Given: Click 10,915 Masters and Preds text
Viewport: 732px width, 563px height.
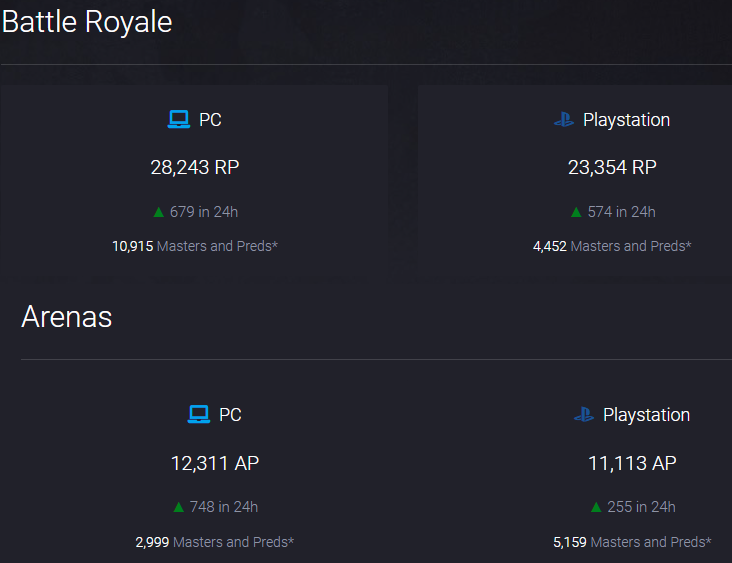Looking at the screenshot, I should tap(195, 246).
